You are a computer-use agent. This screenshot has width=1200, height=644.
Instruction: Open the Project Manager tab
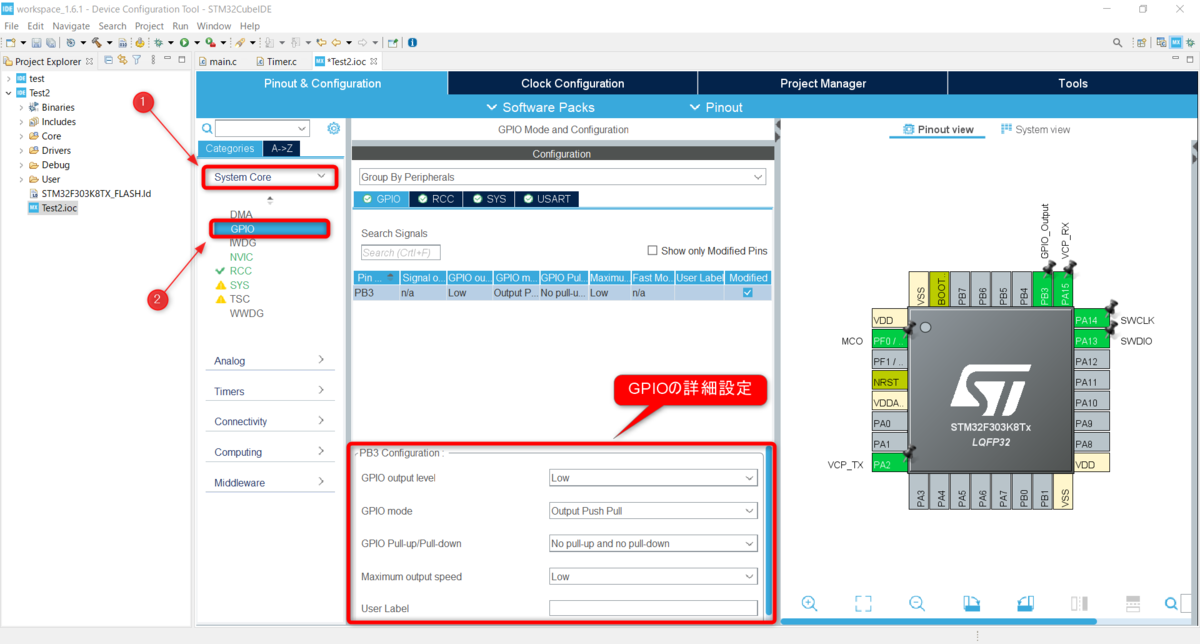pyautogui.click(x=823, y=83)
